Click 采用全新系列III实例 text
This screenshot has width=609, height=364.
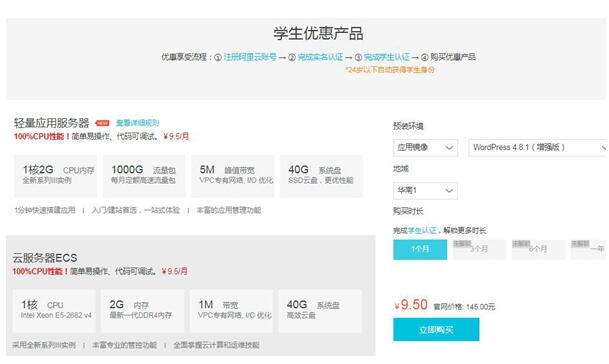(x=44, y=345)
